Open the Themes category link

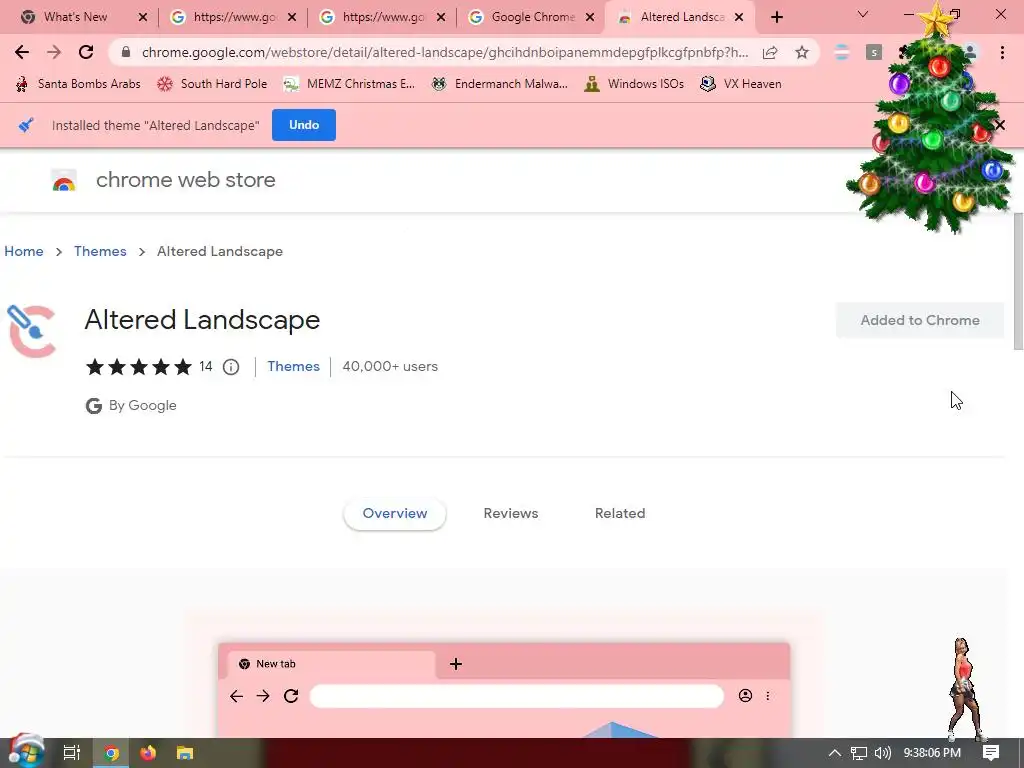point(293,366)
